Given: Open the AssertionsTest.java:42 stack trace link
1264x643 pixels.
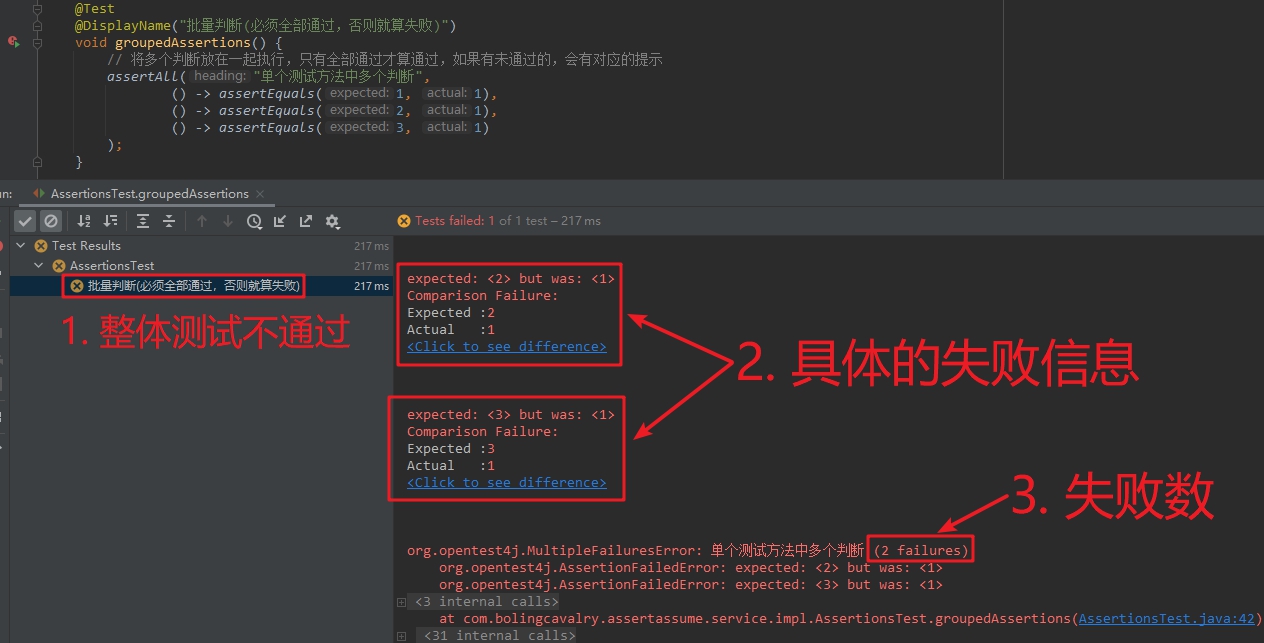Looking at the screenshot, I should [1166, 618].
